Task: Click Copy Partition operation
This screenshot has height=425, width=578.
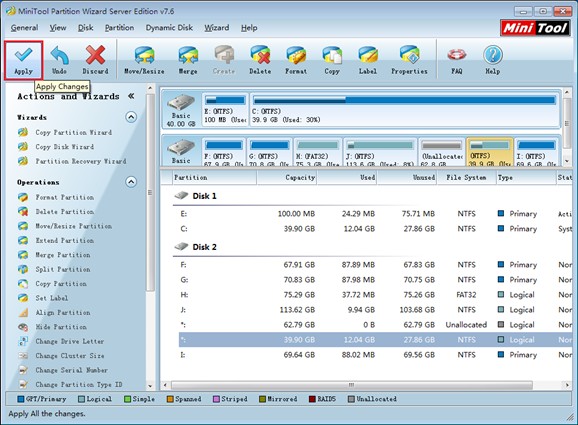Action: click(x=61, y=283)
